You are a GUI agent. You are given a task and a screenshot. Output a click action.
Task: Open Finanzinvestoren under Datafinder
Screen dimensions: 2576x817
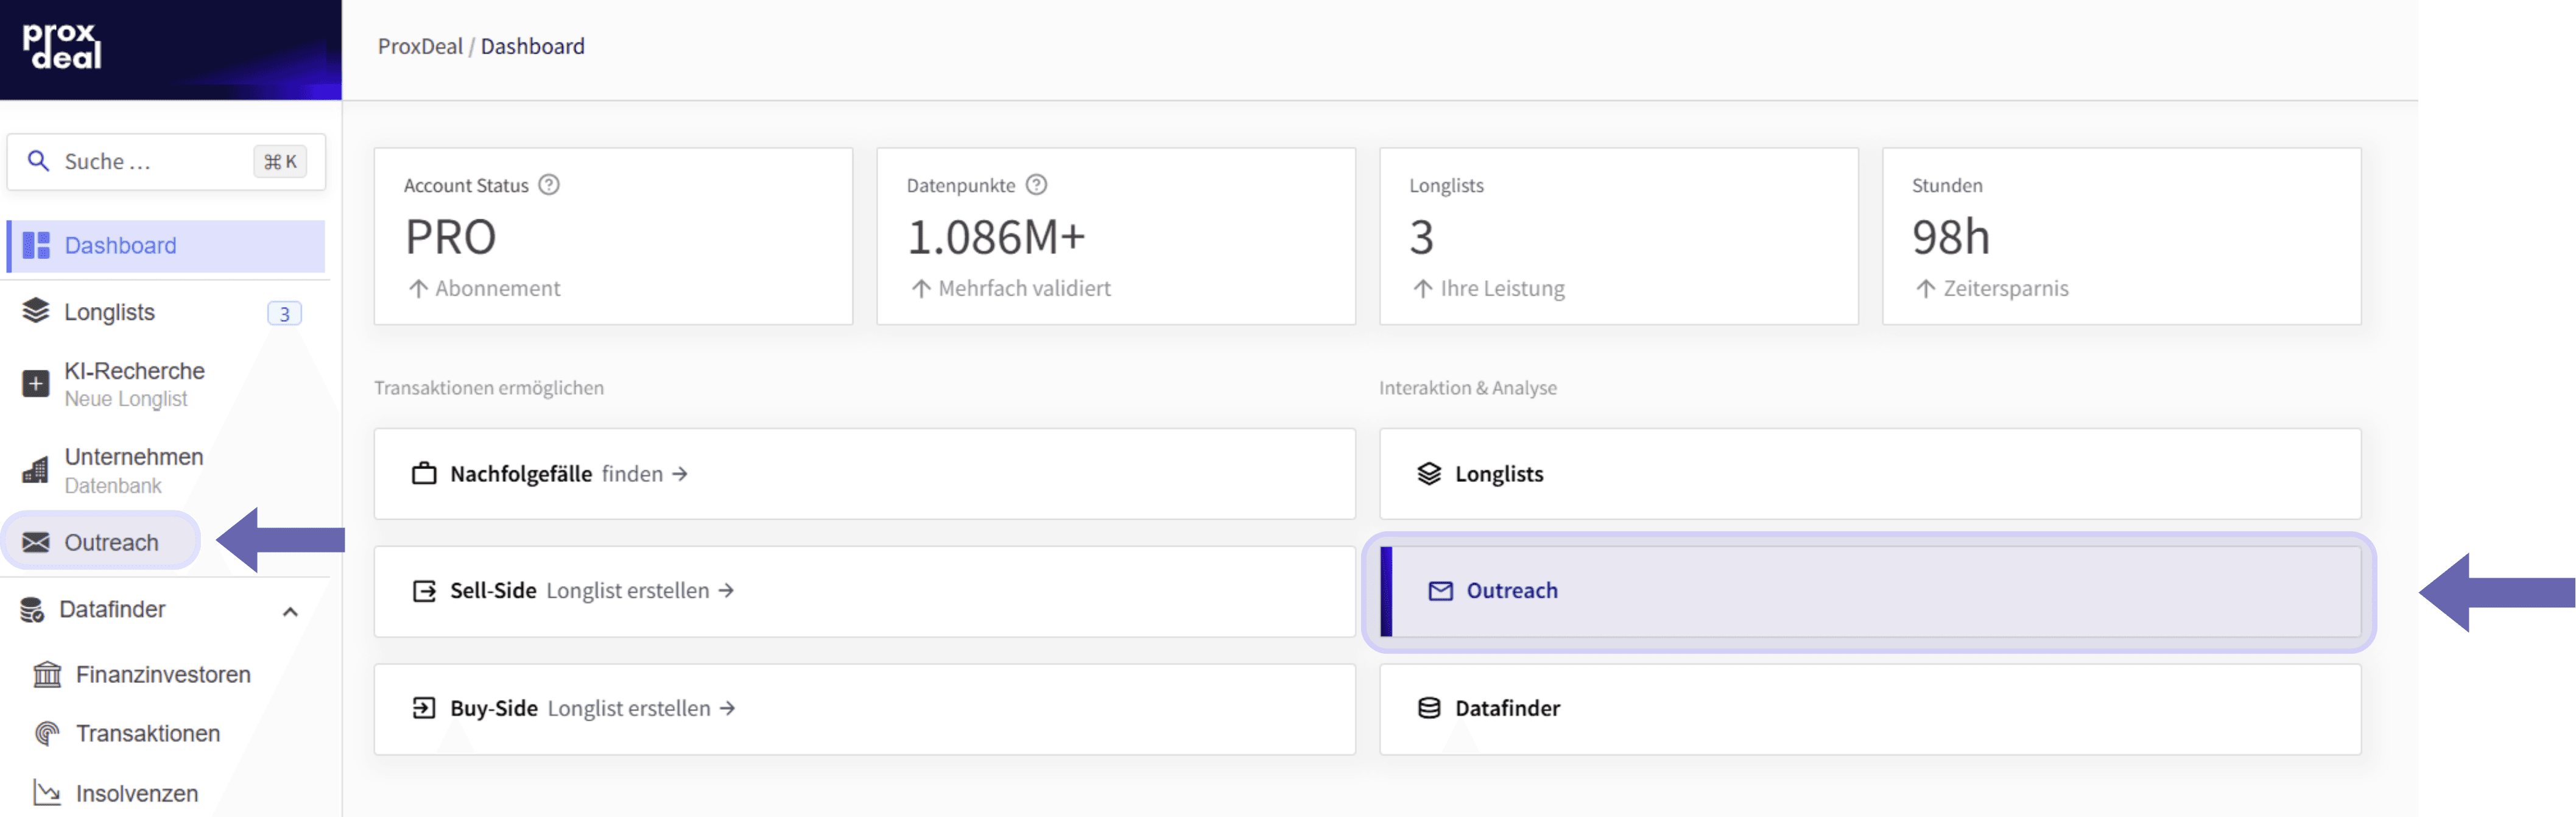click(x=163, y=675)
